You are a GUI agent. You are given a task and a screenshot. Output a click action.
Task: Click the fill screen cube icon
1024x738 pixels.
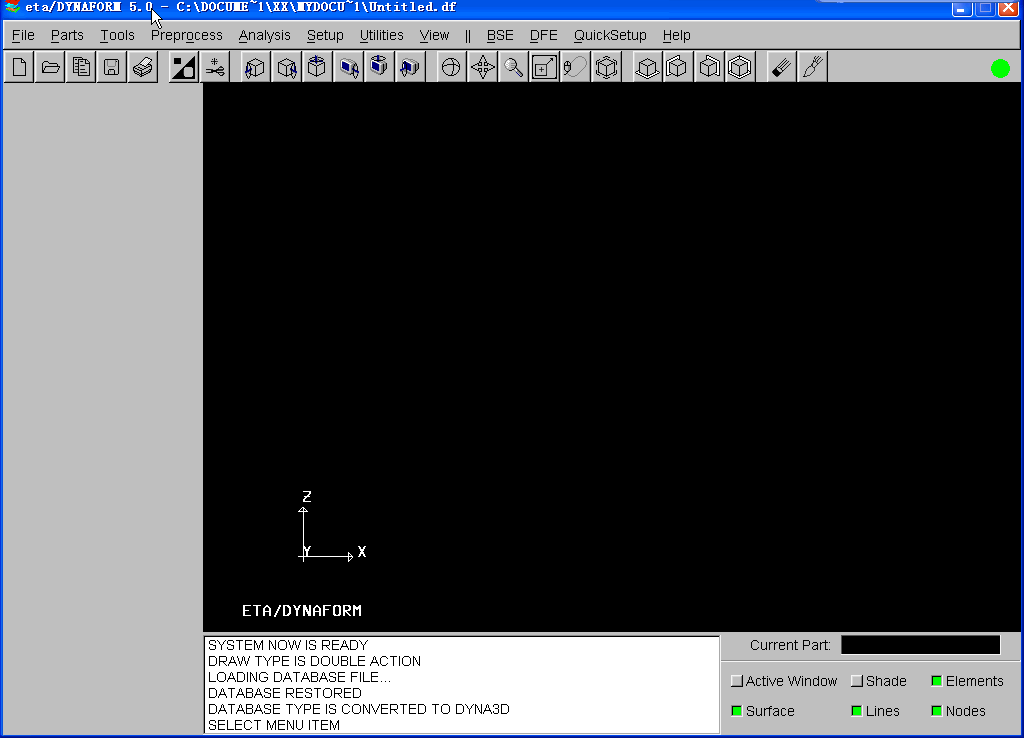click(x=606, y=67)
